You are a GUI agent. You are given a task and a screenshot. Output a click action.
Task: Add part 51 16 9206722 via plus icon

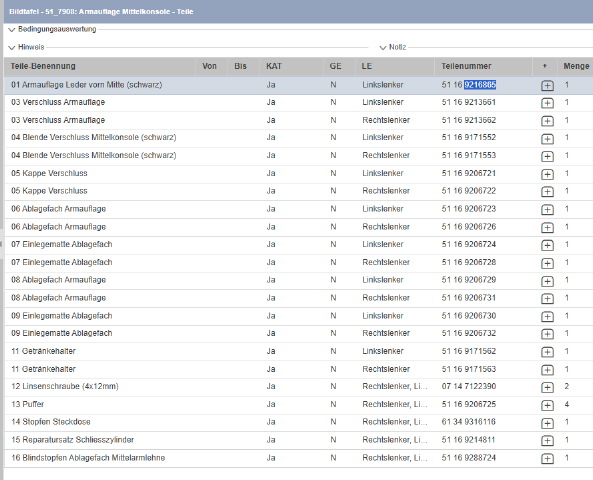pos(547,192)
